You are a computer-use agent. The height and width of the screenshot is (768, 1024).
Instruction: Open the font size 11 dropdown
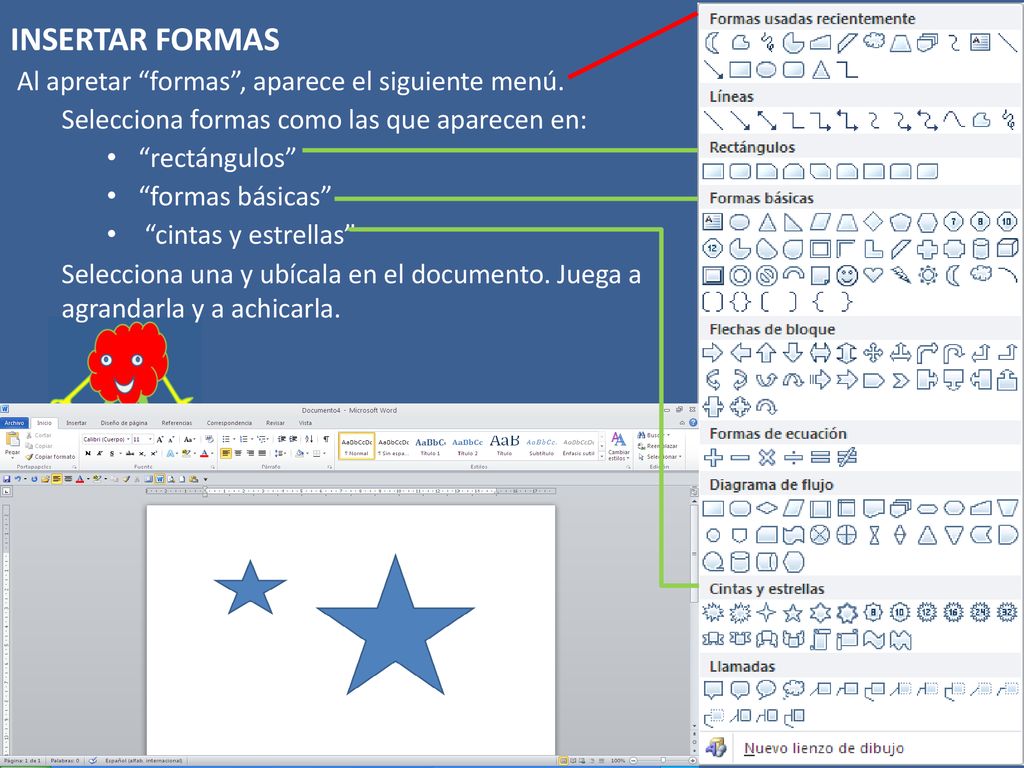(150, 440)
